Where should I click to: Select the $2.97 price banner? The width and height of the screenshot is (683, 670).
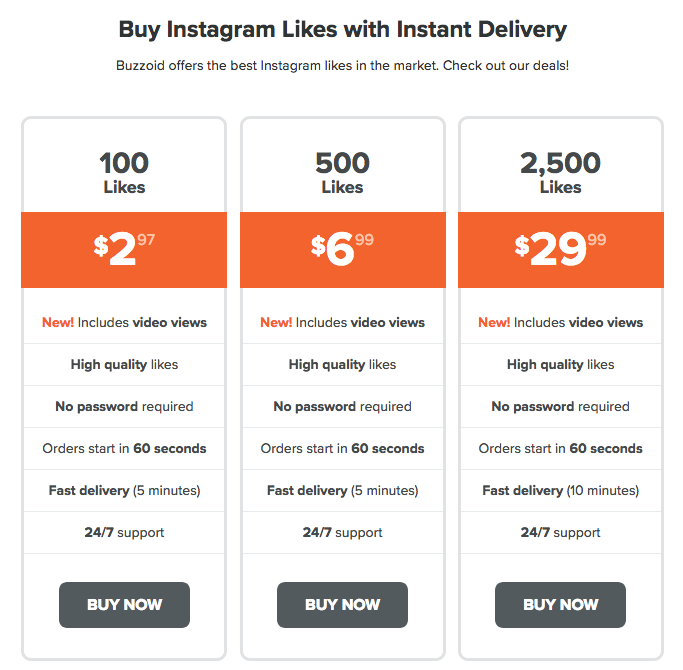[x=124, y=250]
